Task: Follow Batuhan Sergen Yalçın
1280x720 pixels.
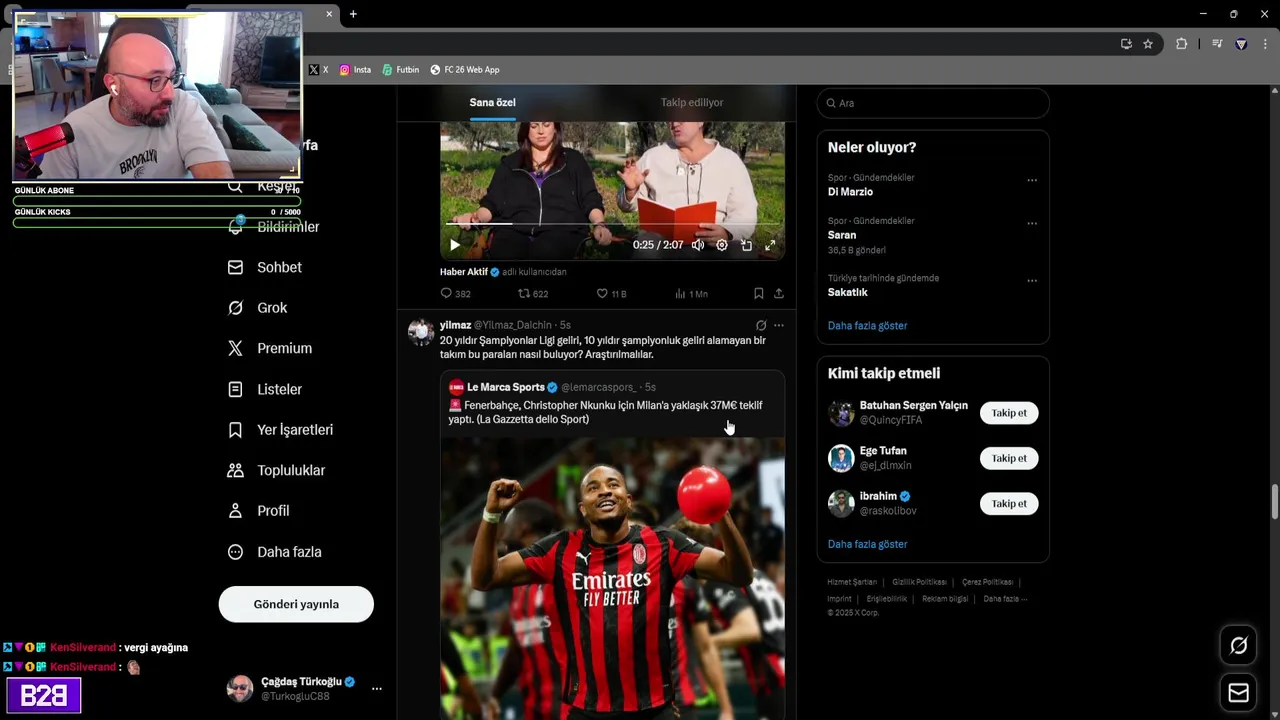Action: [x=1009, y=413]
